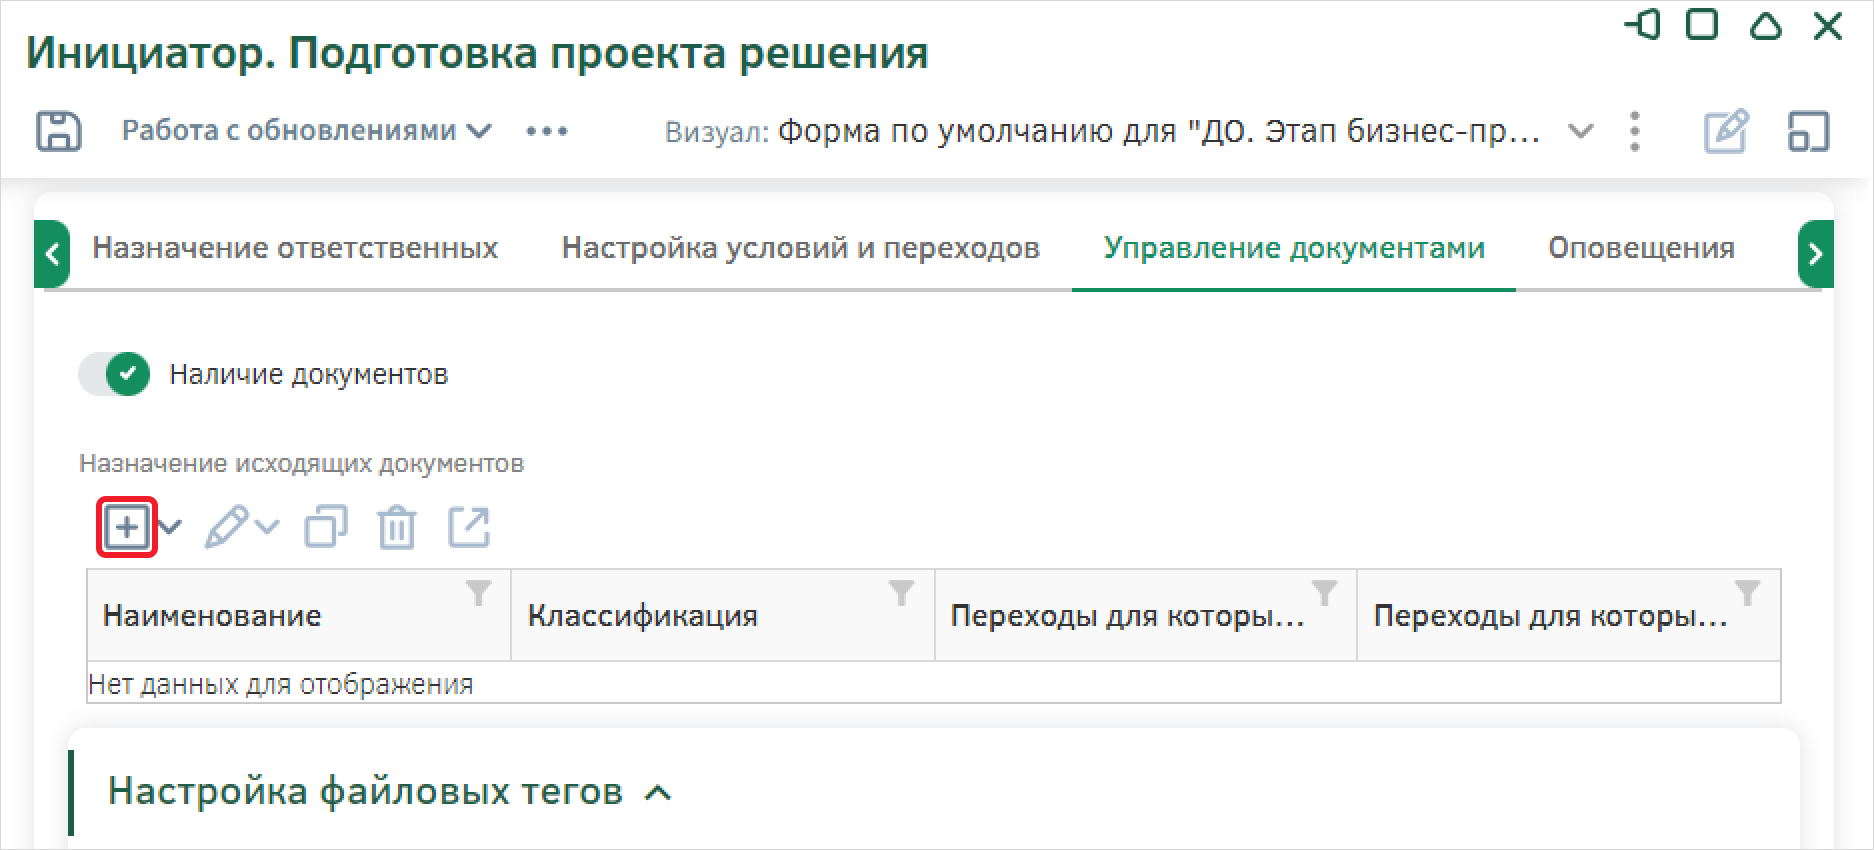Select the Управление документами tab
The image size is (1874, 850).
(1294, 248)
